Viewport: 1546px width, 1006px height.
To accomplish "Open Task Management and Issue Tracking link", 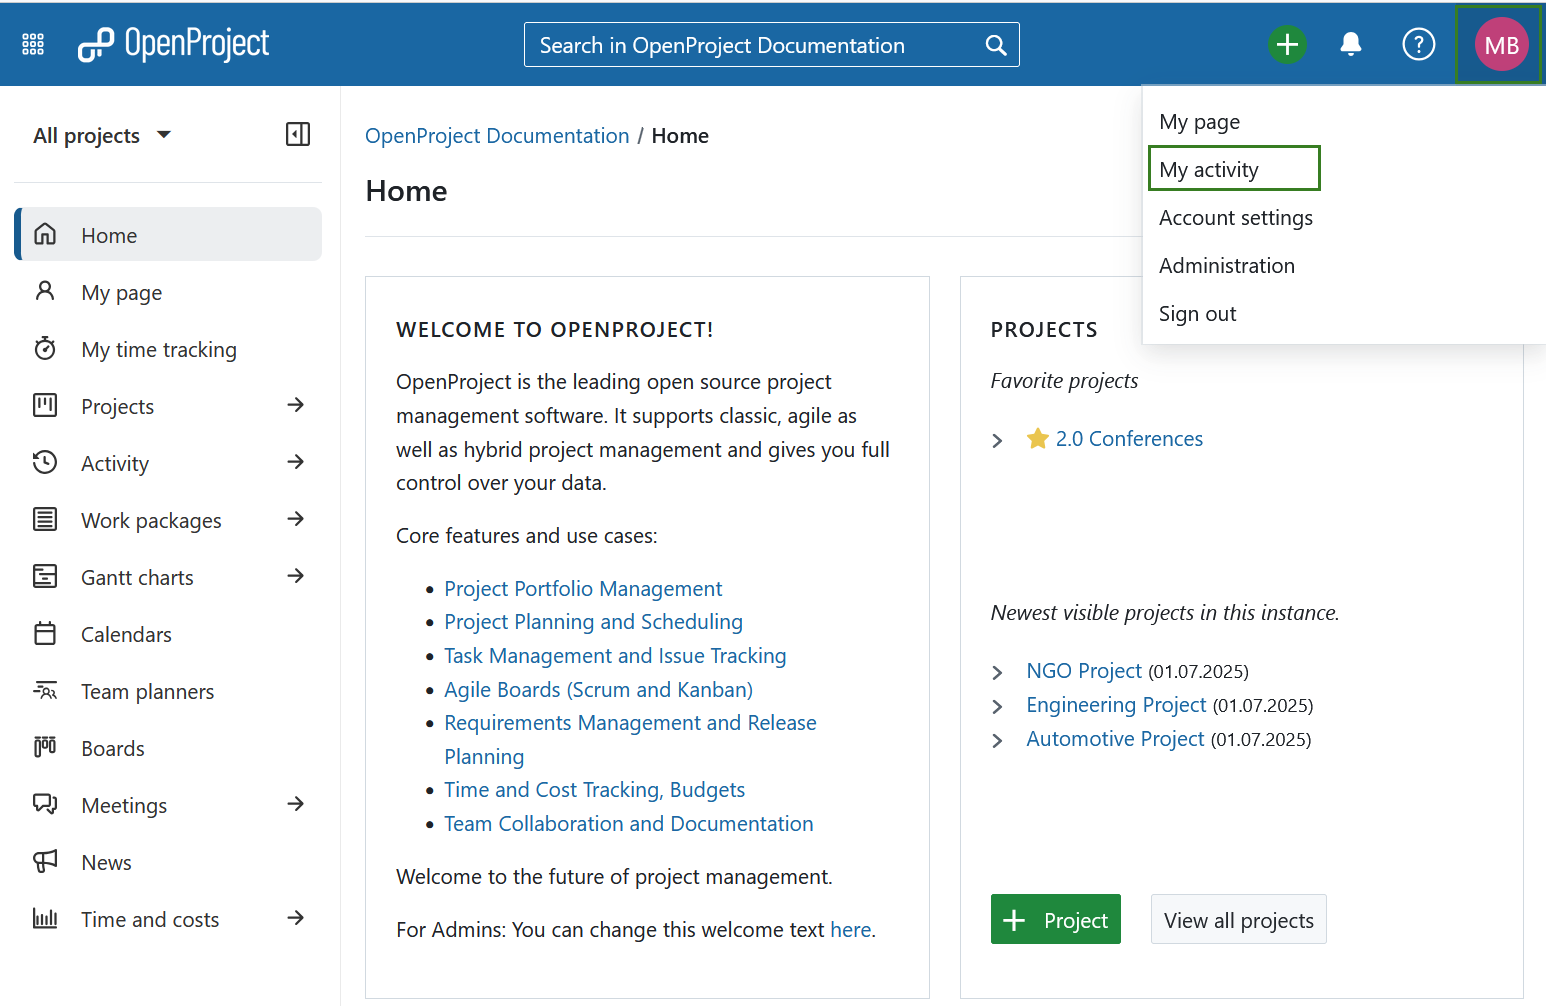I will pos(615,656).
